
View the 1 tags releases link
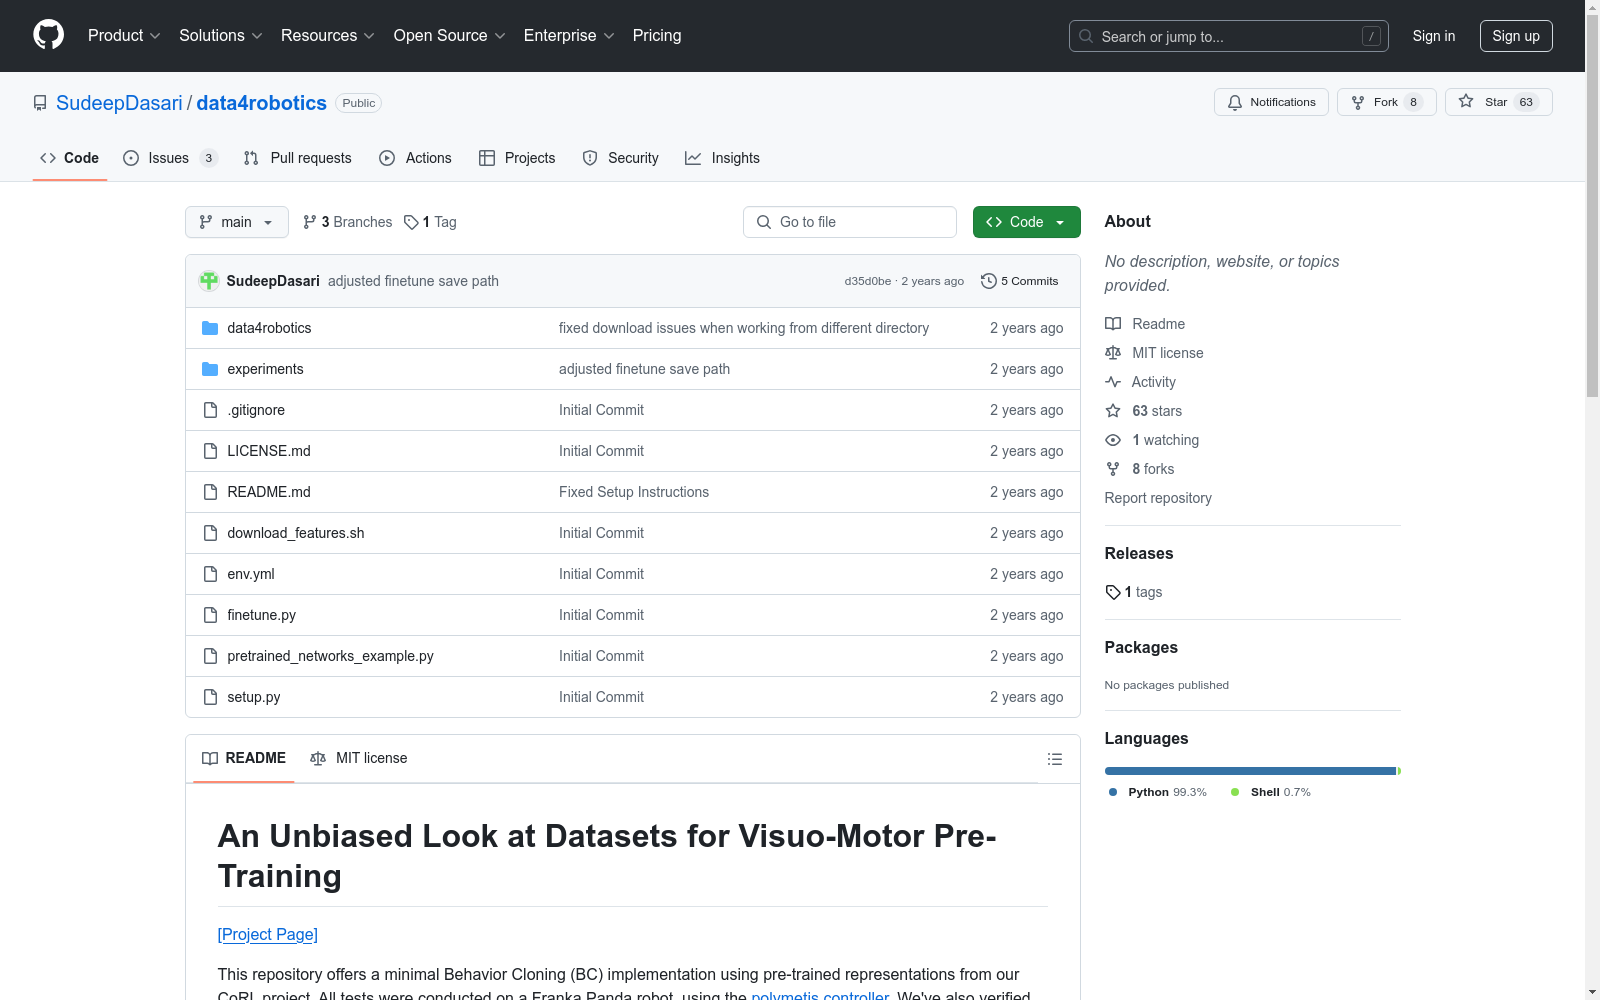[x=1134, y=592]
